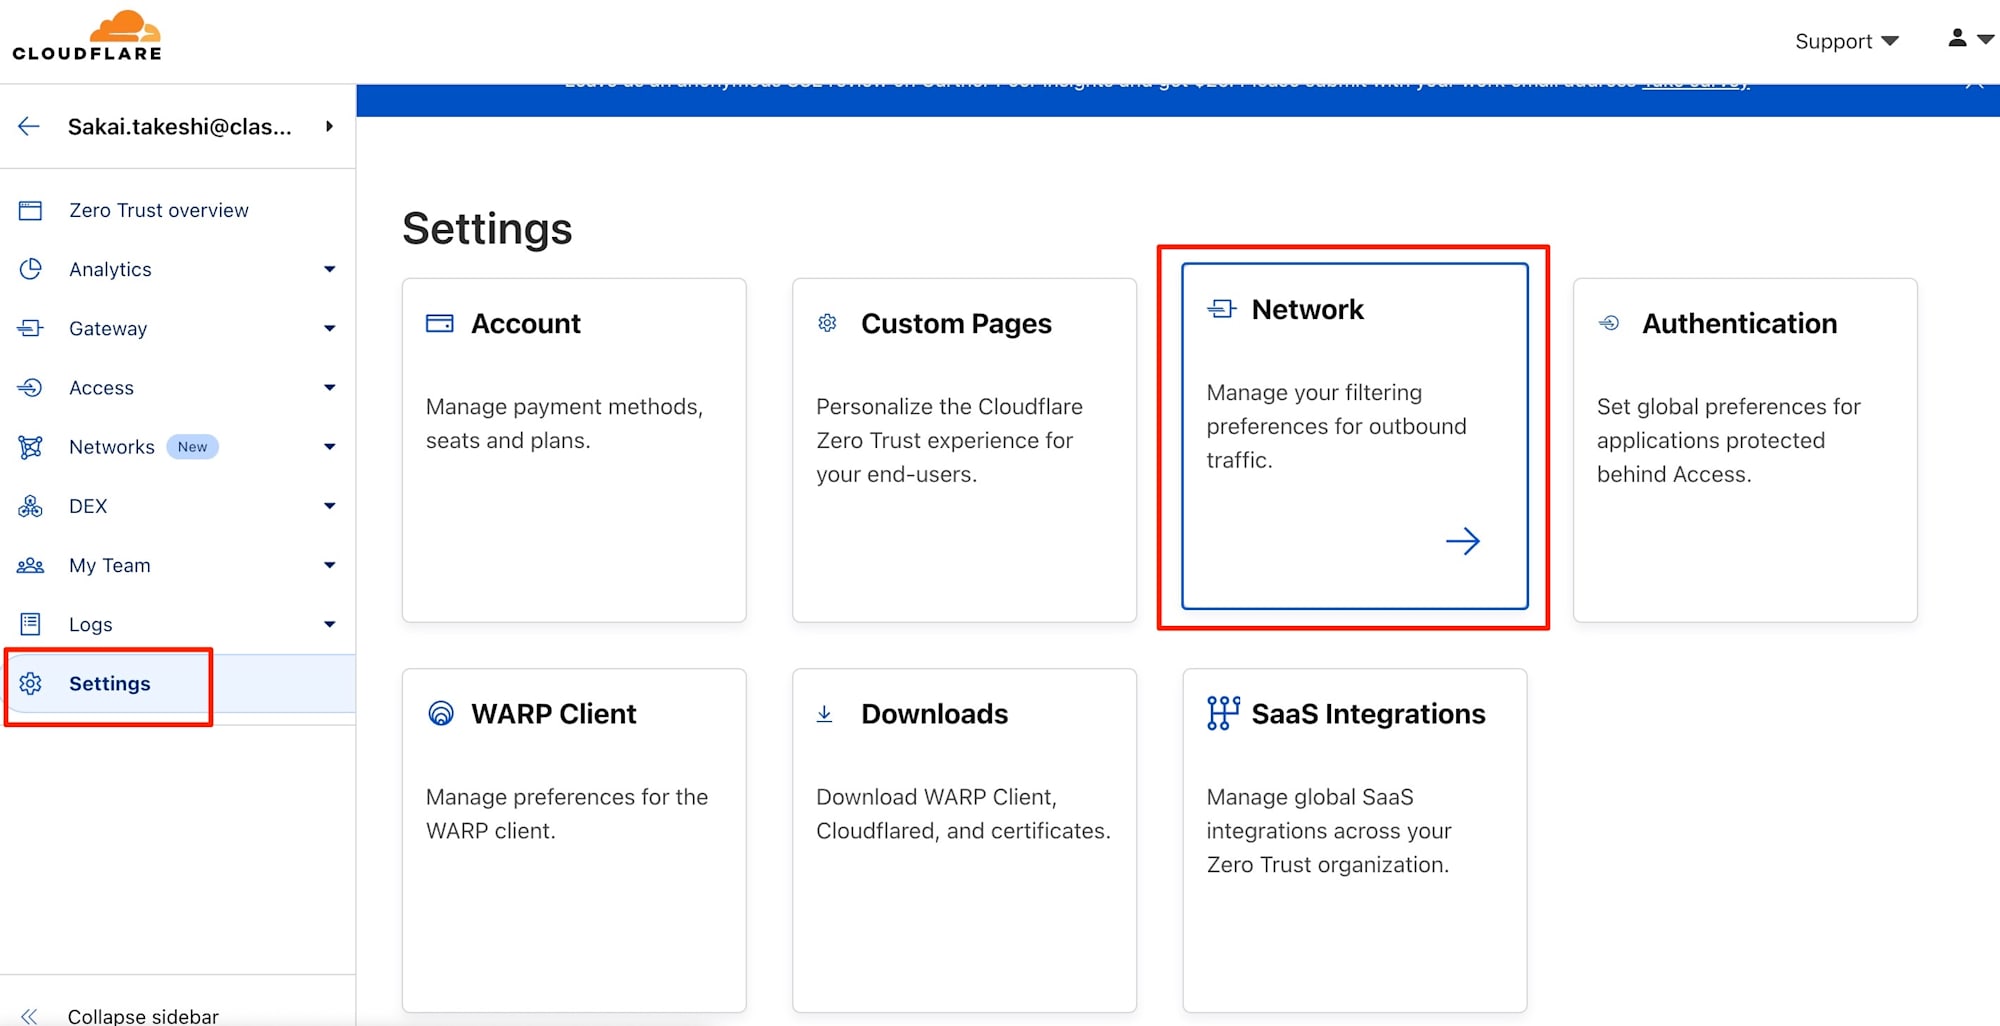Click the Networks sidebar label
This screenshot has height=1026, width=2000.
(x=112, y=447)
